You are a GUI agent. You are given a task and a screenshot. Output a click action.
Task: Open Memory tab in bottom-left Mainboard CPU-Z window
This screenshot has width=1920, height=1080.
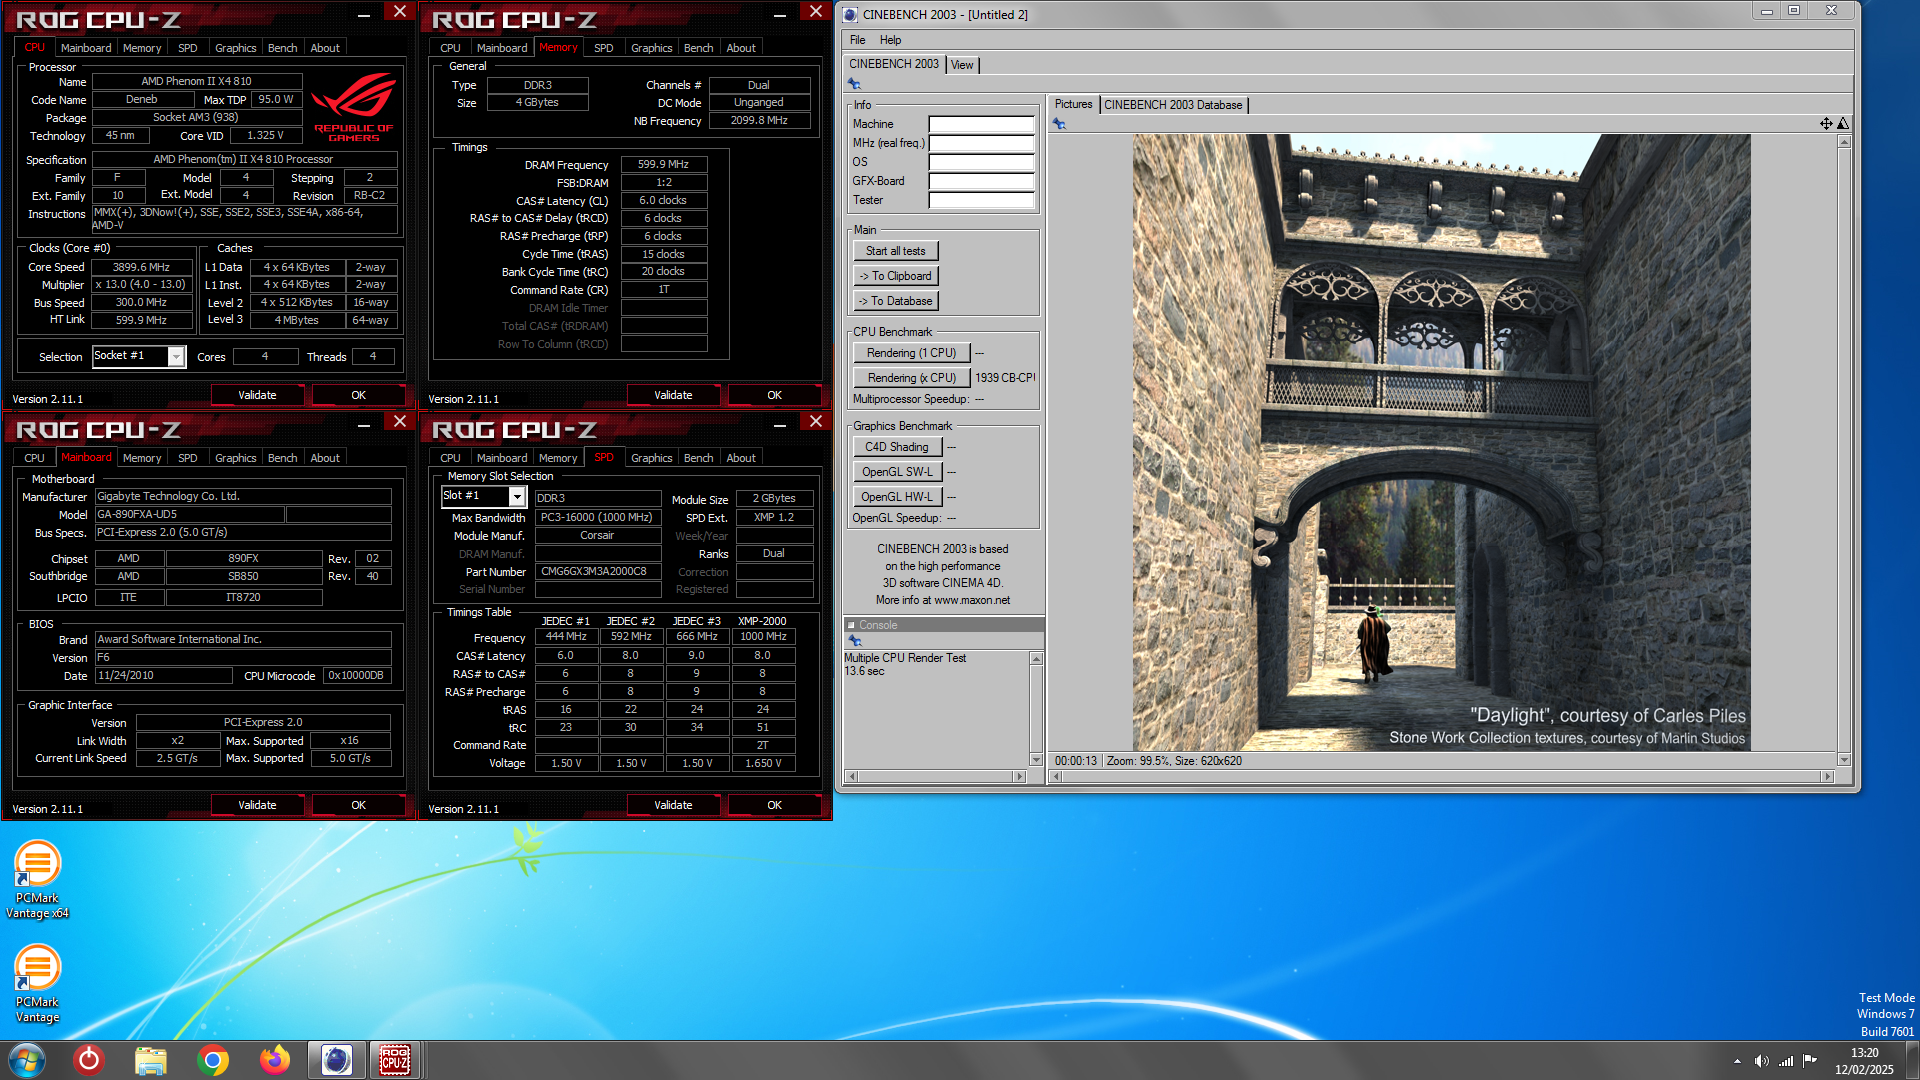[x=142, y=458]
